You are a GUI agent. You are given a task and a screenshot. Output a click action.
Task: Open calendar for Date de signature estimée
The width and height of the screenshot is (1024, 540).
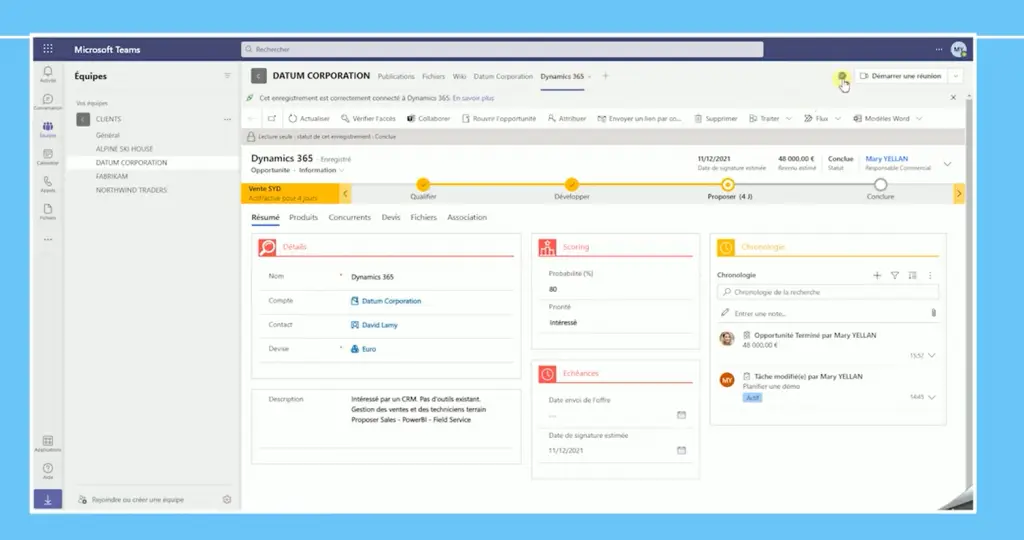681,450
